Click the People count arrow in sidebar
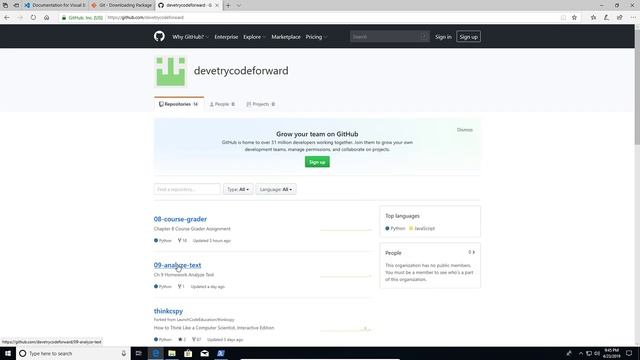 472,252
